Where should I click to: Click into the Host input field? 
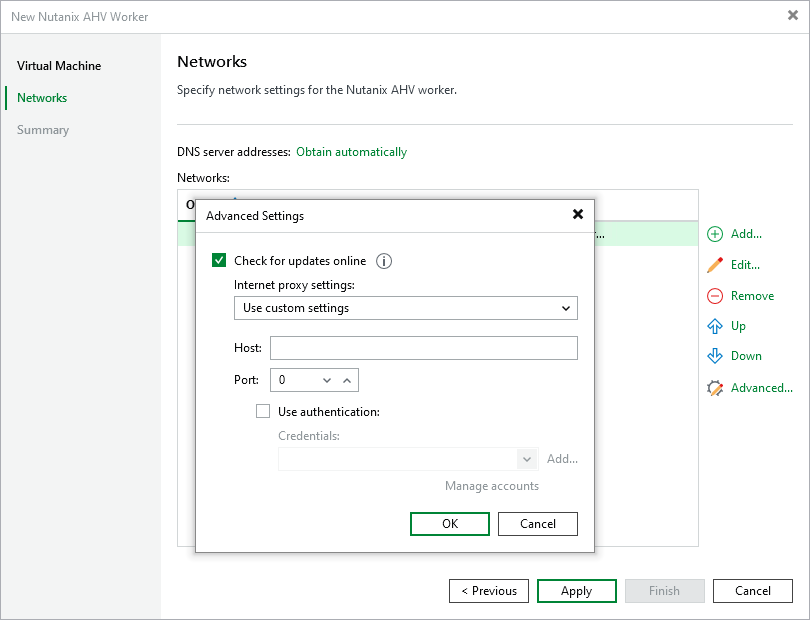[424, 348]
